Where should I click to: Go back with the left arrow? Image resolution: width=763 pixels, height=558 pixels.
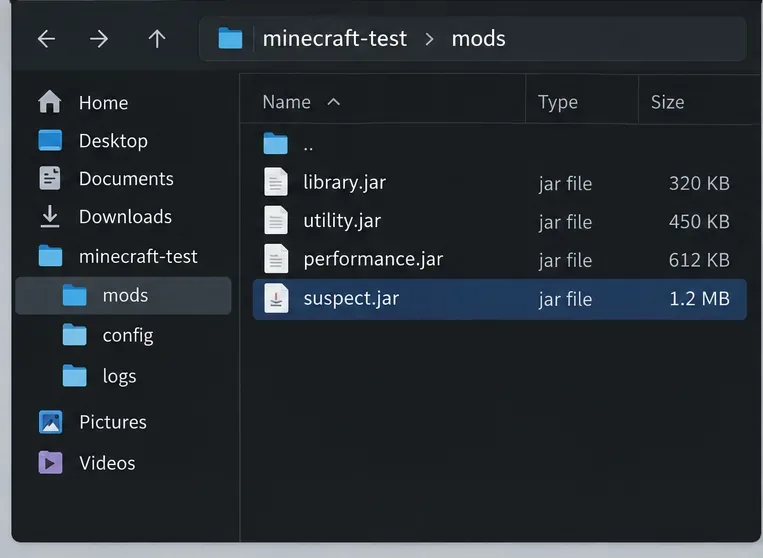47,39
